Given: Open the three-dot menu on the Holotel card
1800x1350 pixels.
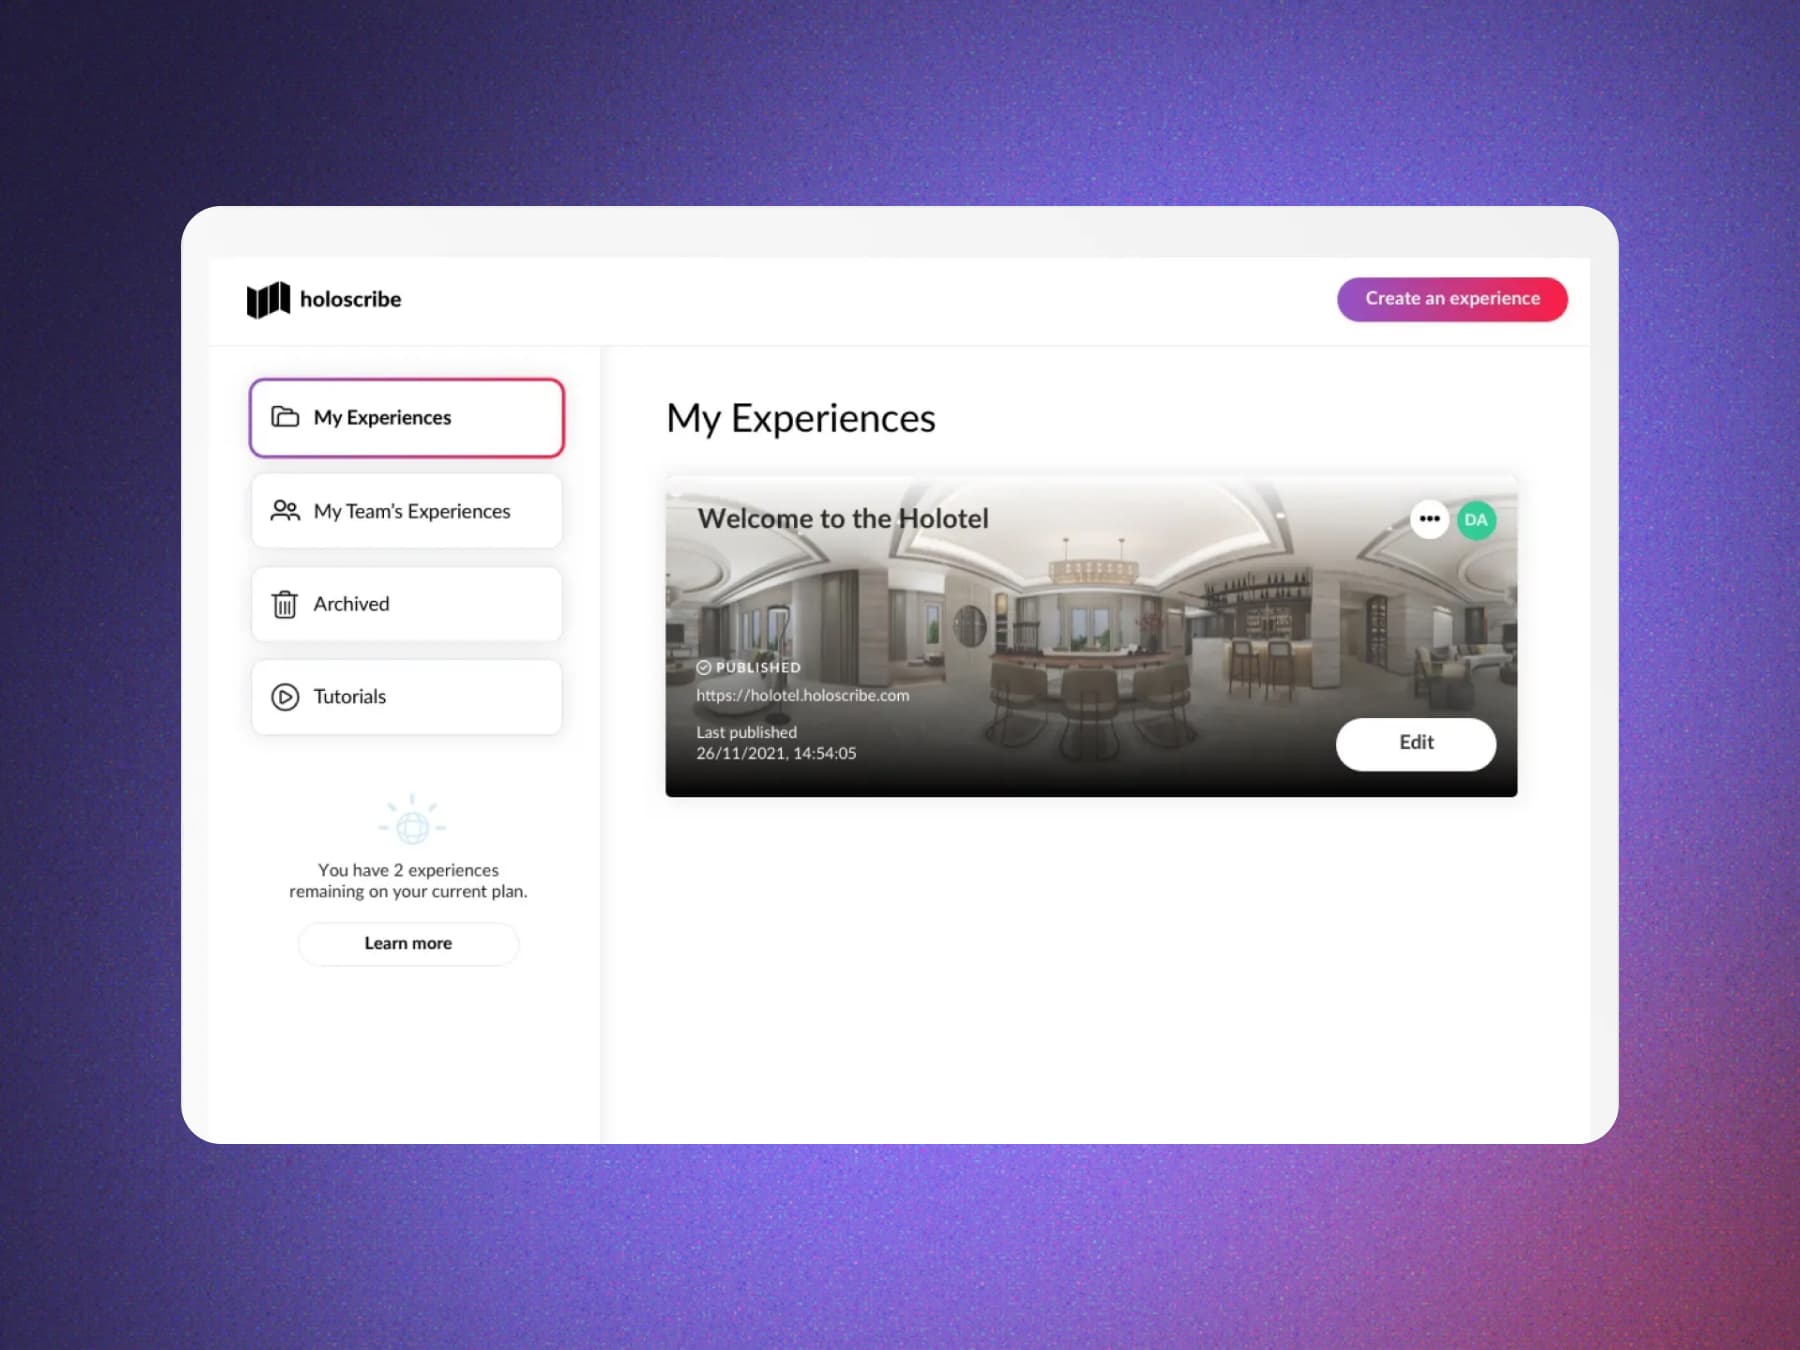Looking at the screenshot, I should (1429, 519).
